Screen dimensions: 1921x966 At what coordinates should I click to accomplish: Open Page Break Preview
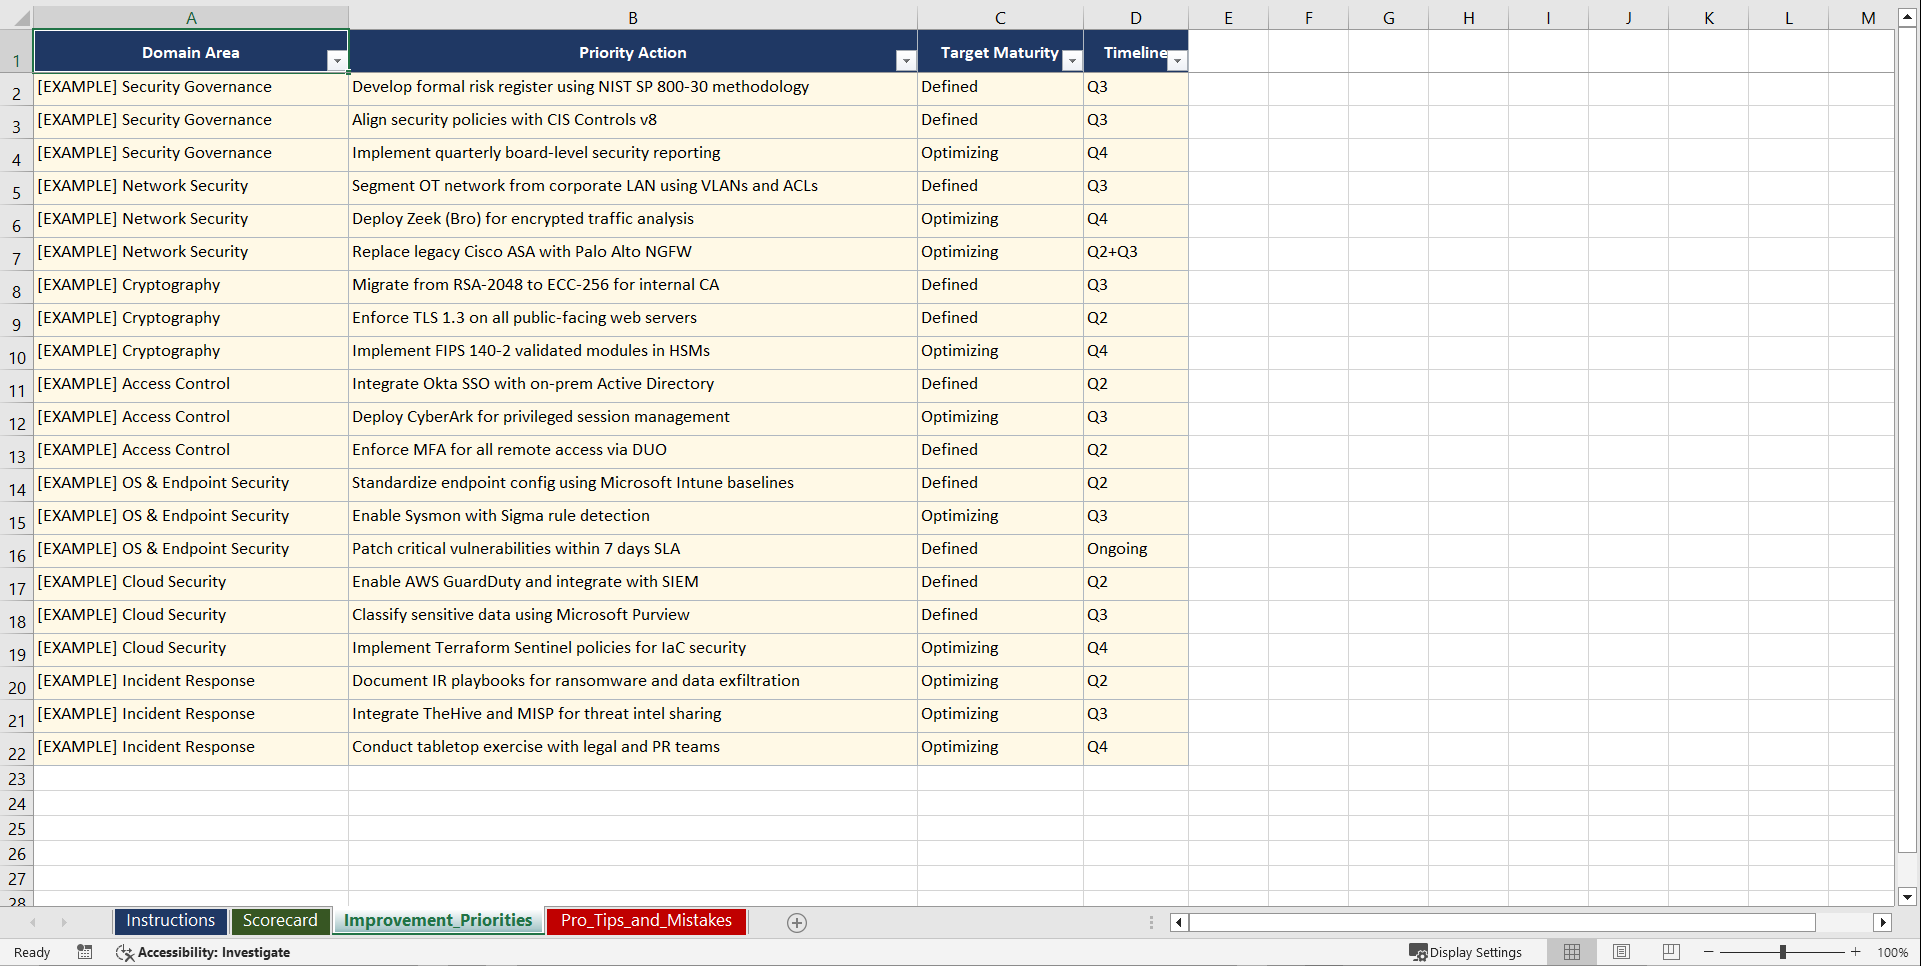pyautogui.click(x=1671, y=952)
